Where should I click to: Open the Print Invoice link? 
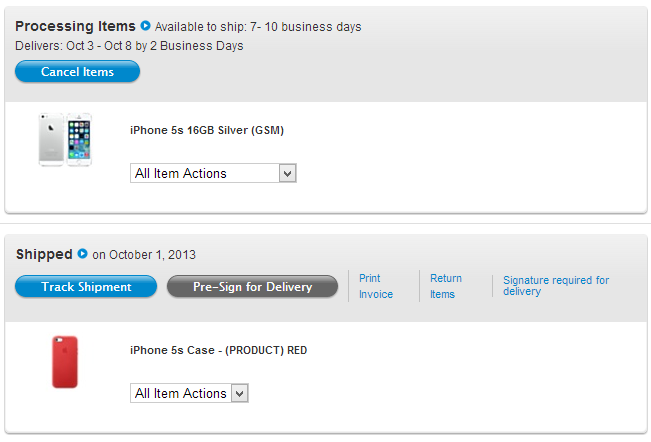point(376,286)
